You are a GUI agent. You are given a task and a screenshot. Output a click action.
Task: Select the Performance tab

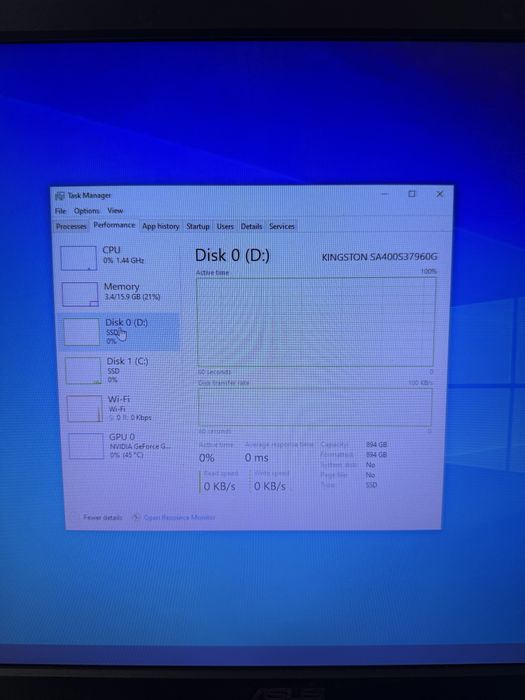coord(114,225)
